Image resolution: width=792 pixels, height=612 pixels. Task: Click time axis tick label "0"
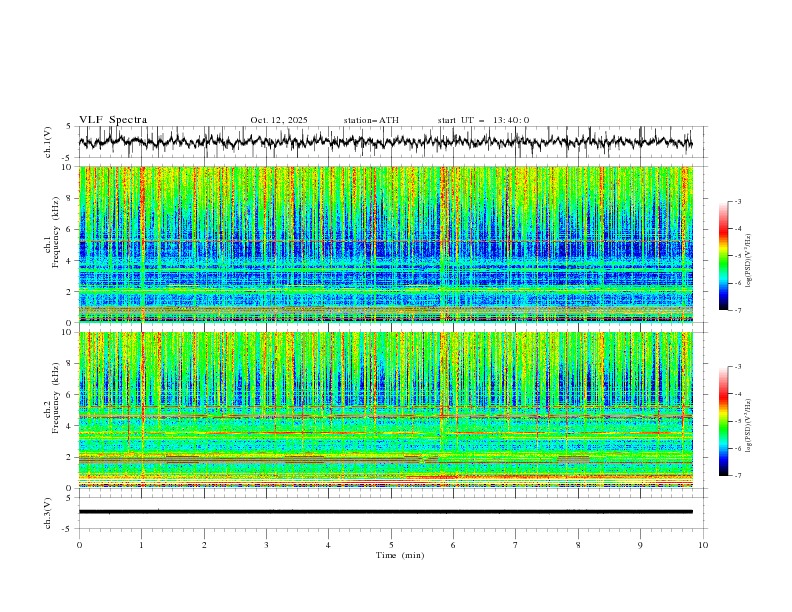tap(79, 545)
